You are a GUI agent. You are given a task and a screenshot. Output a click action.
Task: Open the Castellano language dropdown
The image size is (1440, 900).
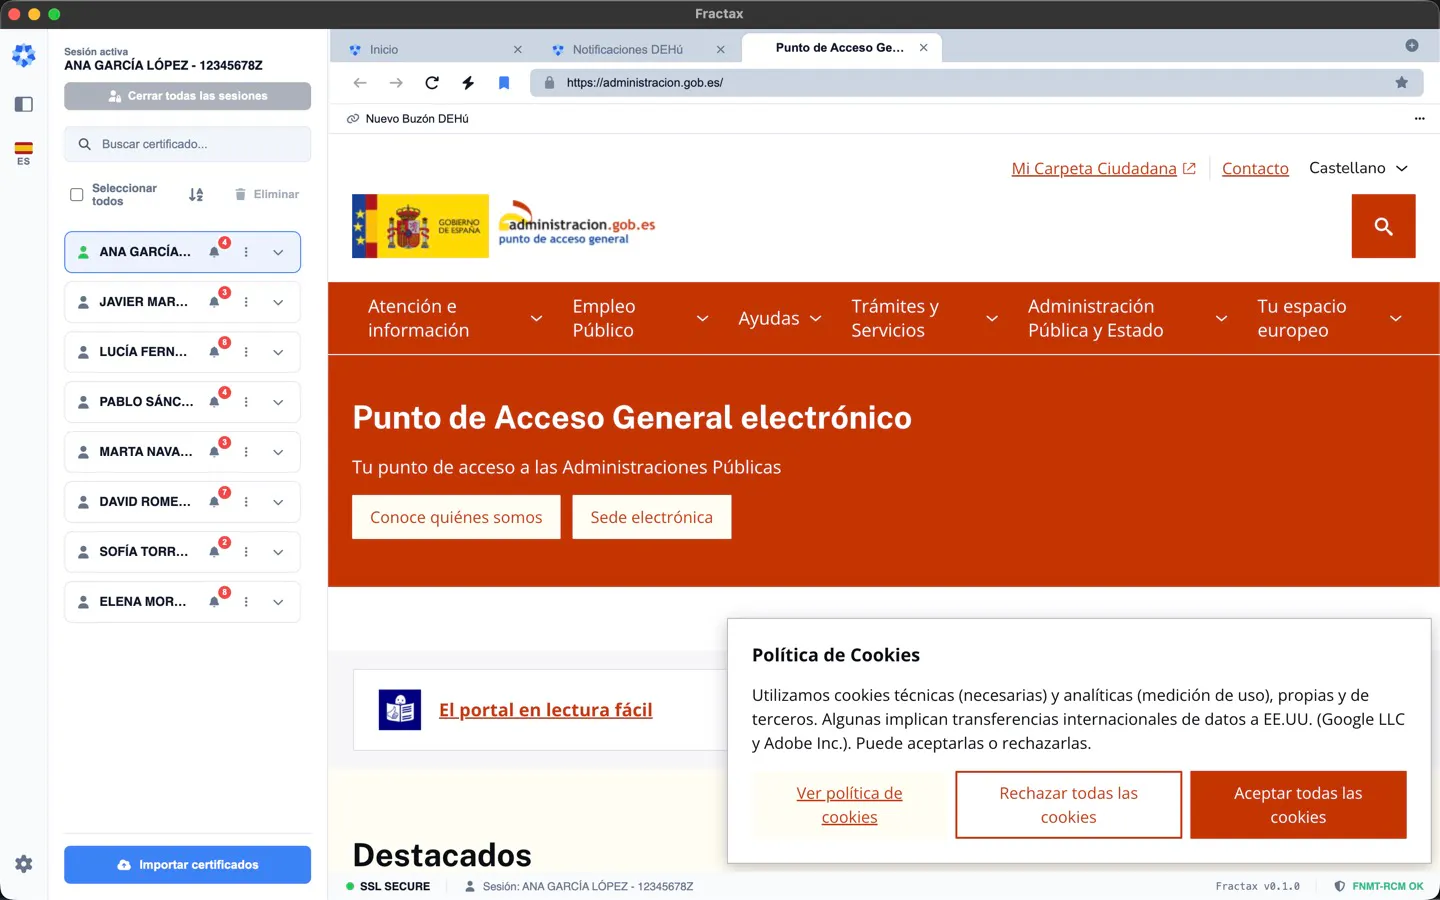[x=1358, y=168]
